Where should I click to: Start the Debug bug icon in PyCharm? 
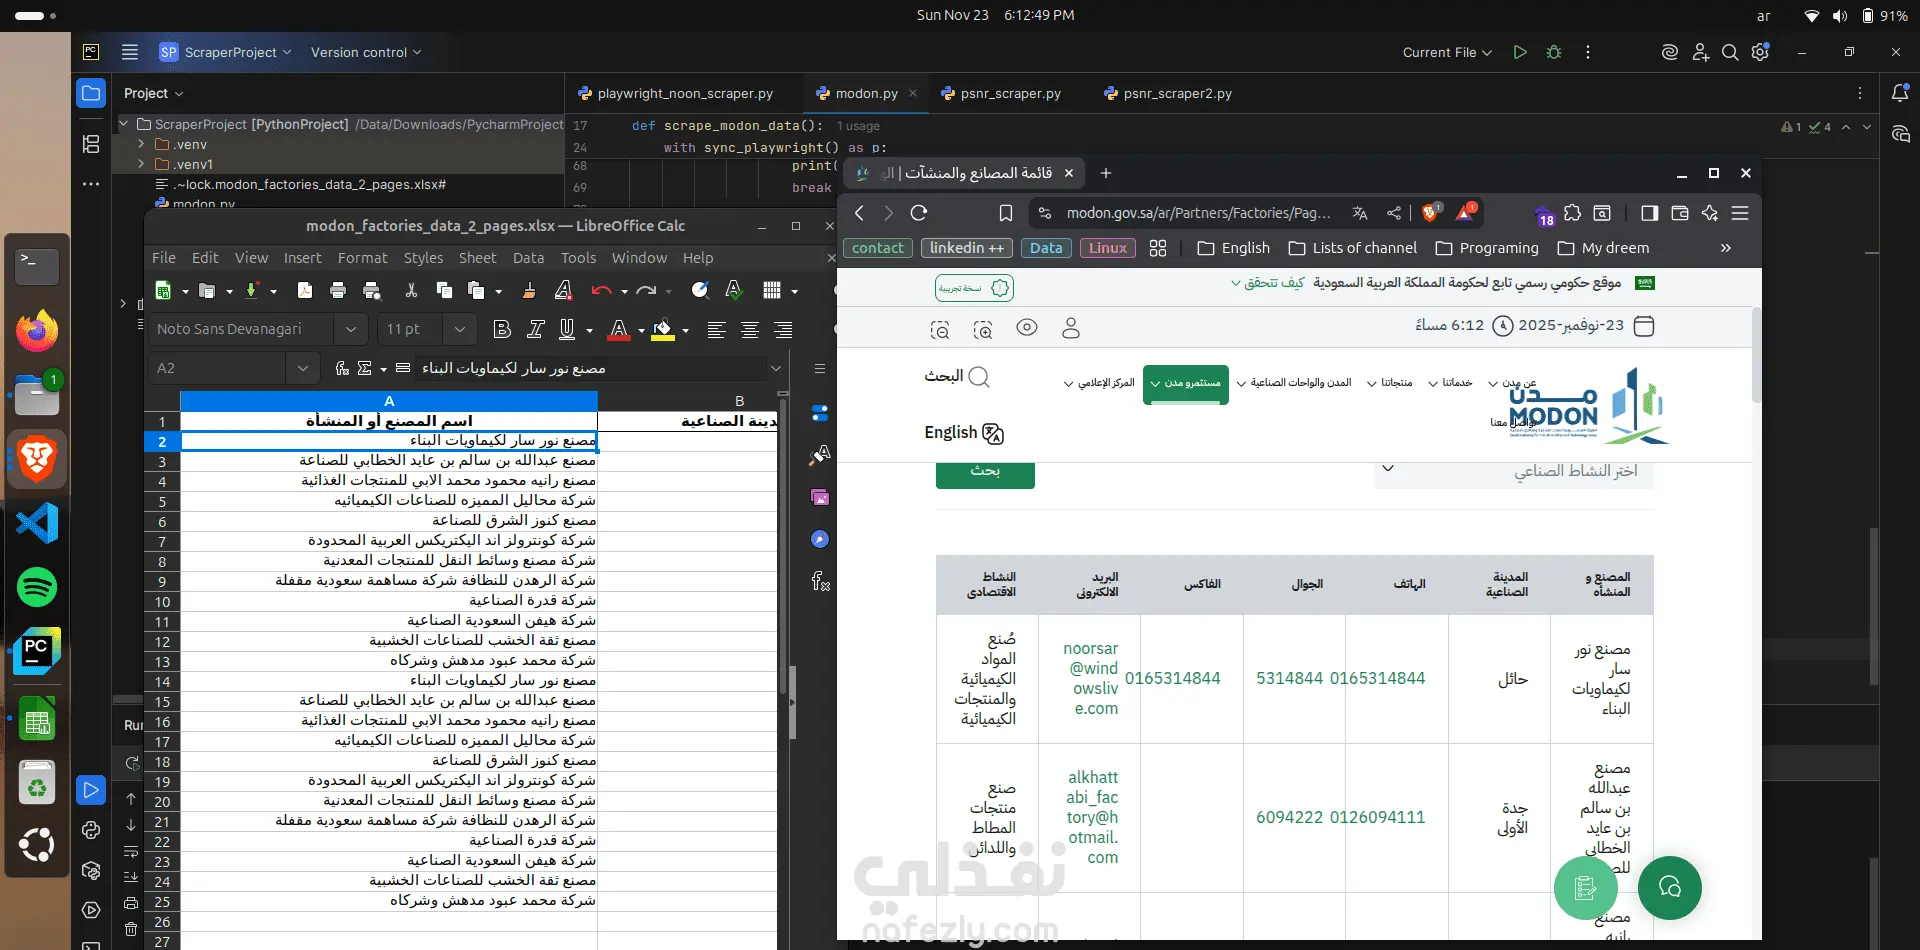click(1554, 52)
